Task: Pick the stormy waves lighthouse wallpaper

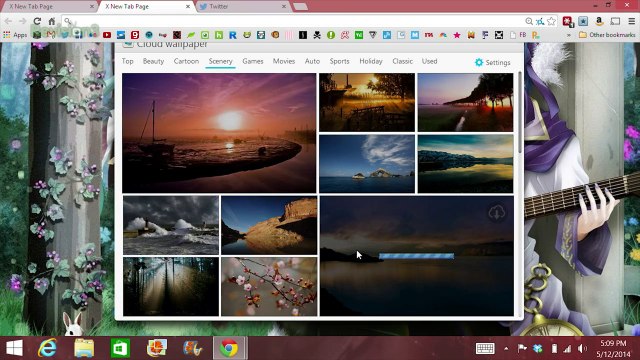Action: 171,225
